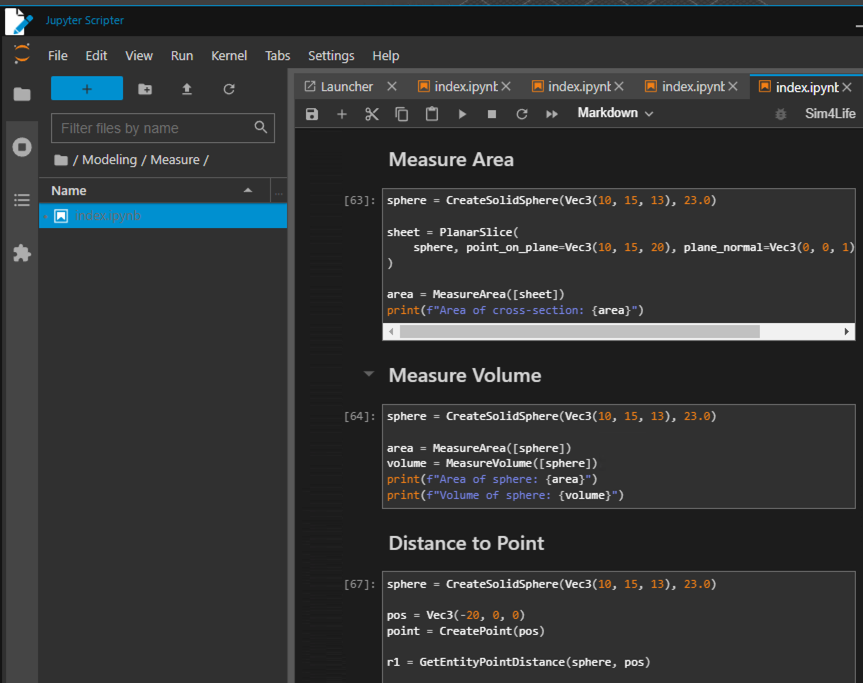Click inside code cell 63
This screenshot has width=863, height=683.
(619, 255)
